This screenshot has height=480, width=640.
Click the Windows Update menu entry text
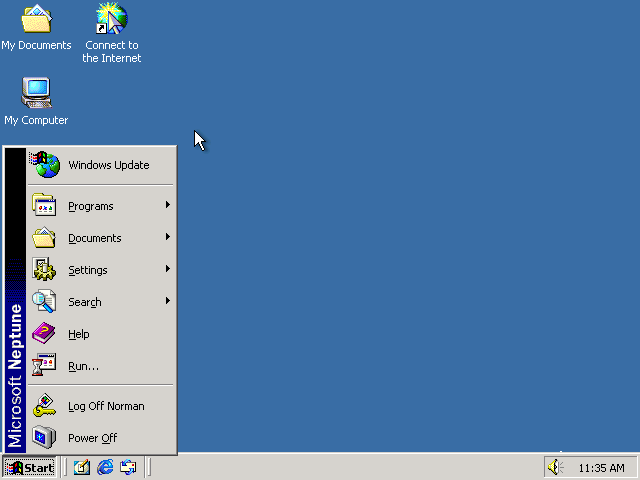[108, 165]
